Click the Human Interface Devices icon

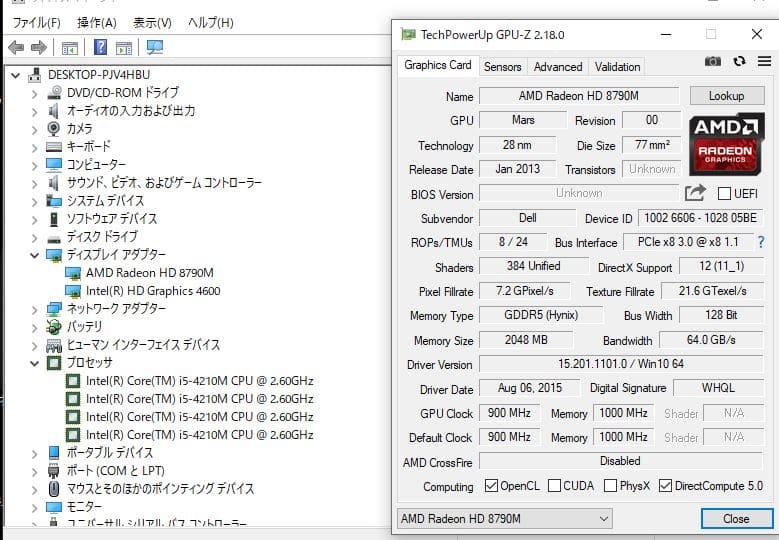tap(54, 345)
